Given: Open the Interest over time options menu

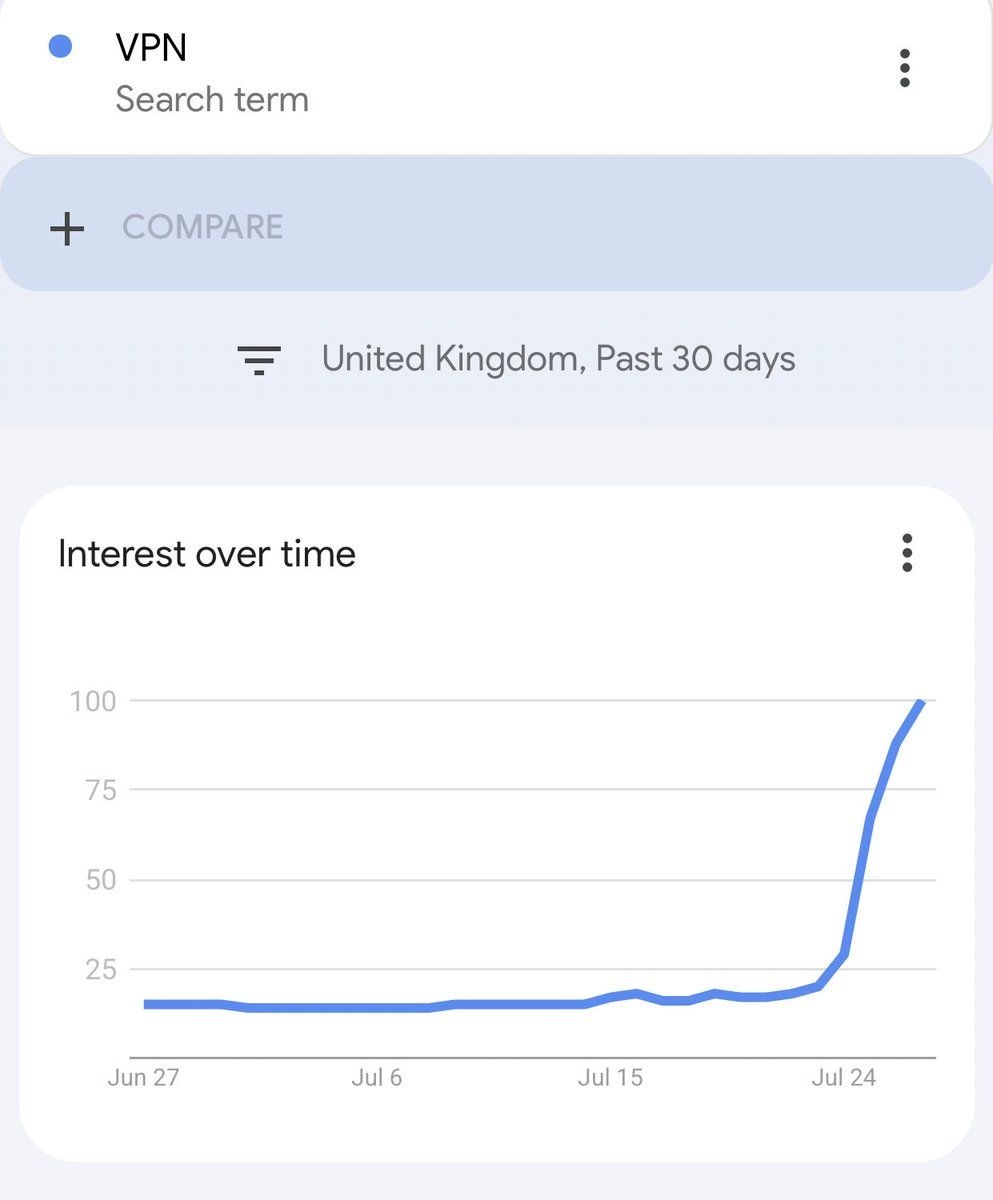Looking at the screenshot, I should tap(906, 553).
